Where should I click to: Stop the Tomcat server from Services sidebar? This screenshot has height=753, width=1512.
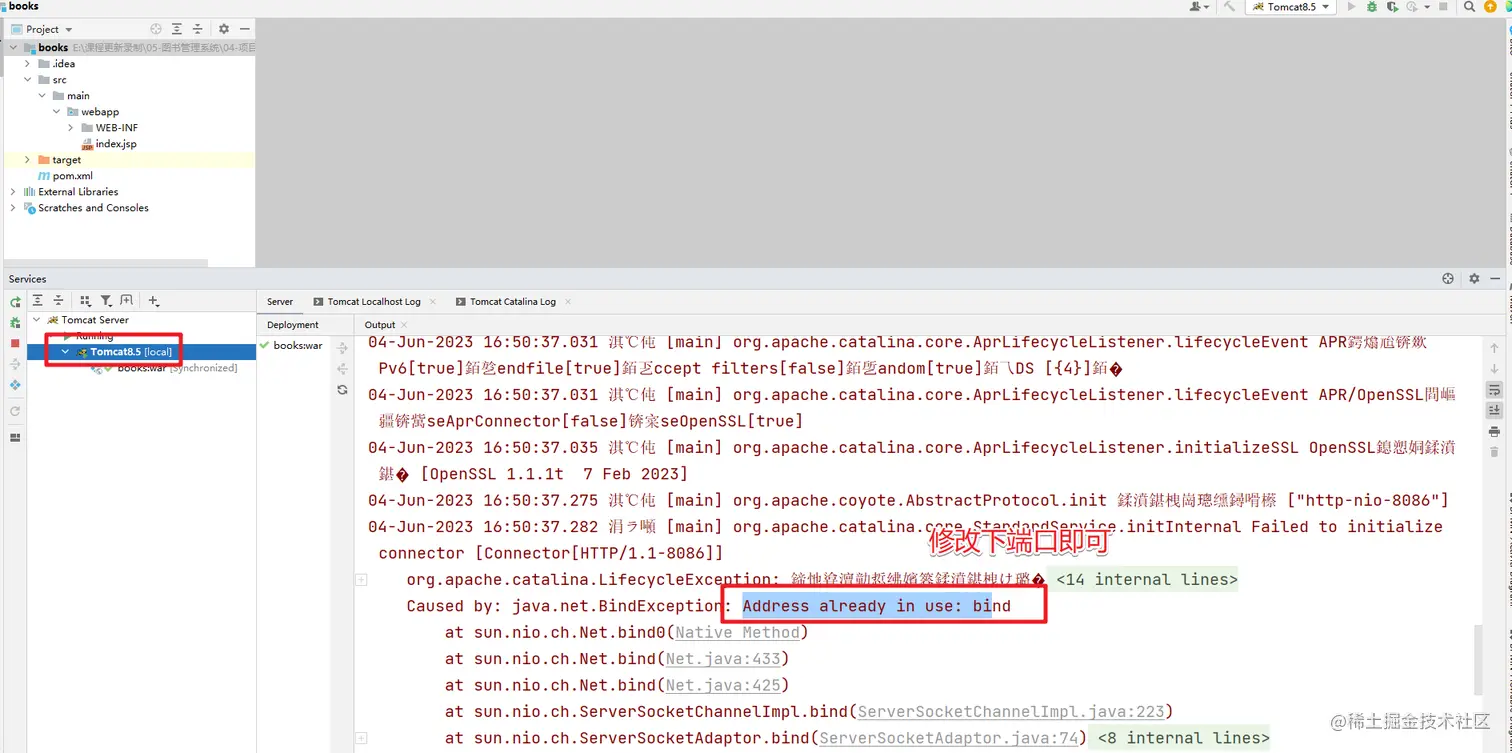pyautogui.click(x=15, y=343)
